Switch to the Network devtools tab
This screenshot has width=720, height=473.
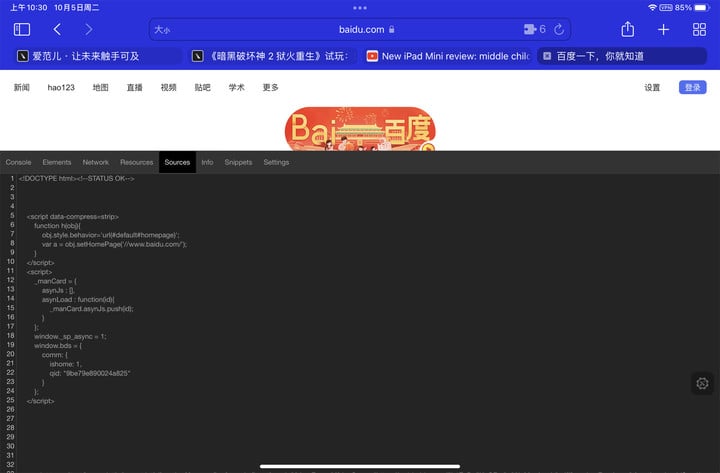[x=96, y=162]
